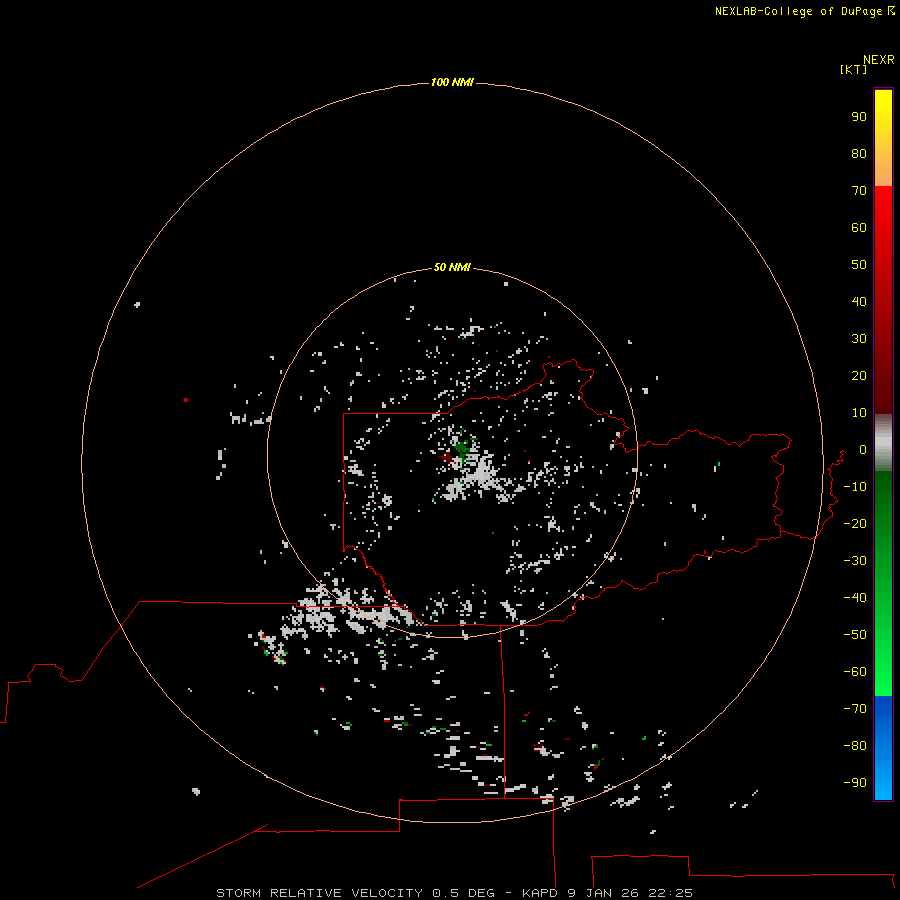Click the 20 value on velocity scale
This screenshot has height=900, width=900.
pos(859,376)
